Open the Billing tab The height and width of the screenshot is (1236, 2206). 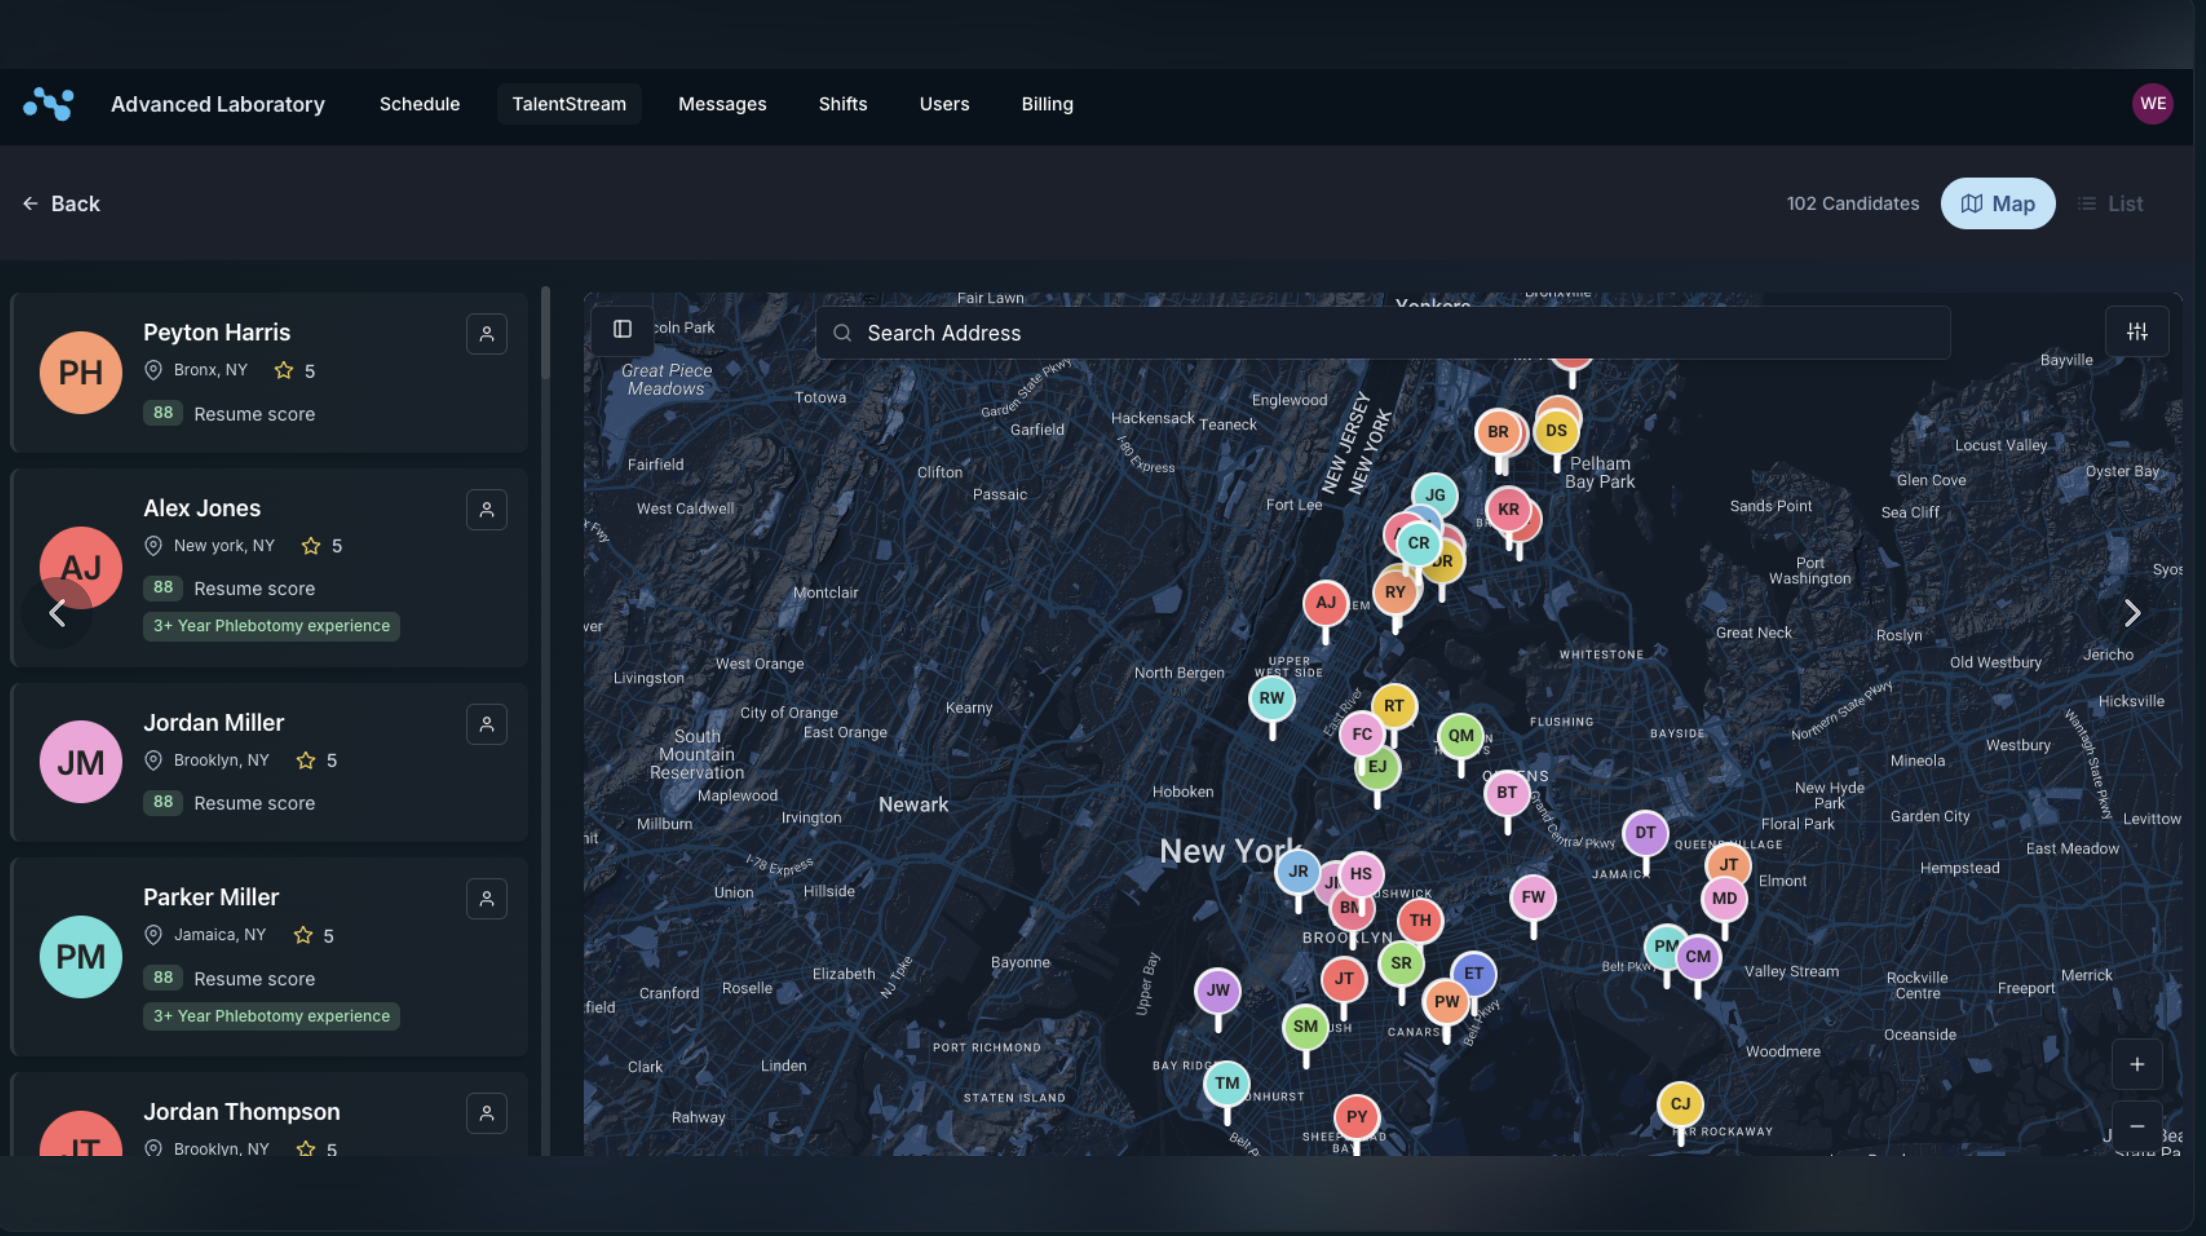[x=1047, y=104]
